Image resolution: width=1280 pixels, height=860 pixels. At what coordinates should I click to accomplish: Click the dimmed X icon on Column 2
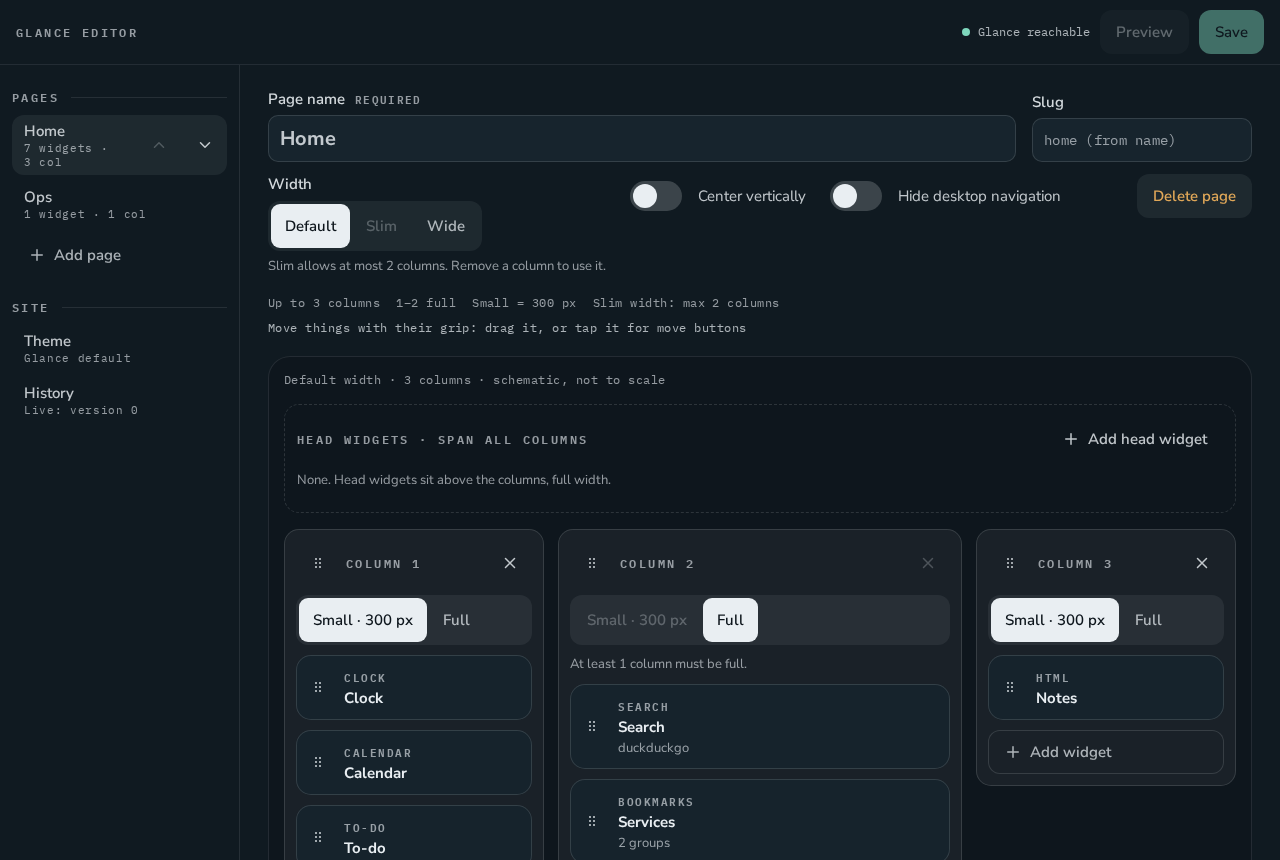[928, 563]
